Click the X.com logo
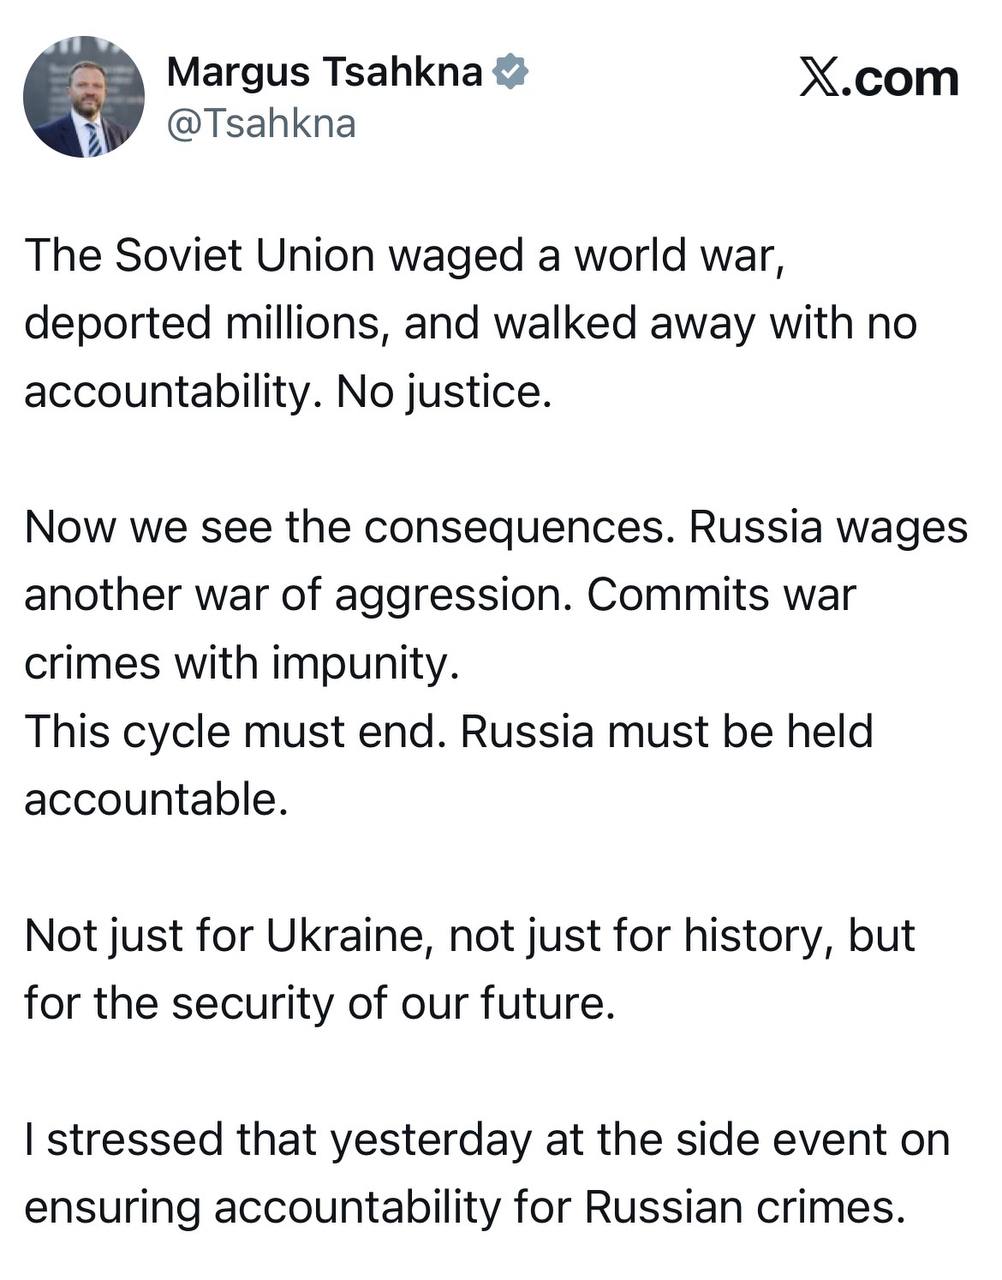Screen dimensions: 1002x1280 [878, 77]
